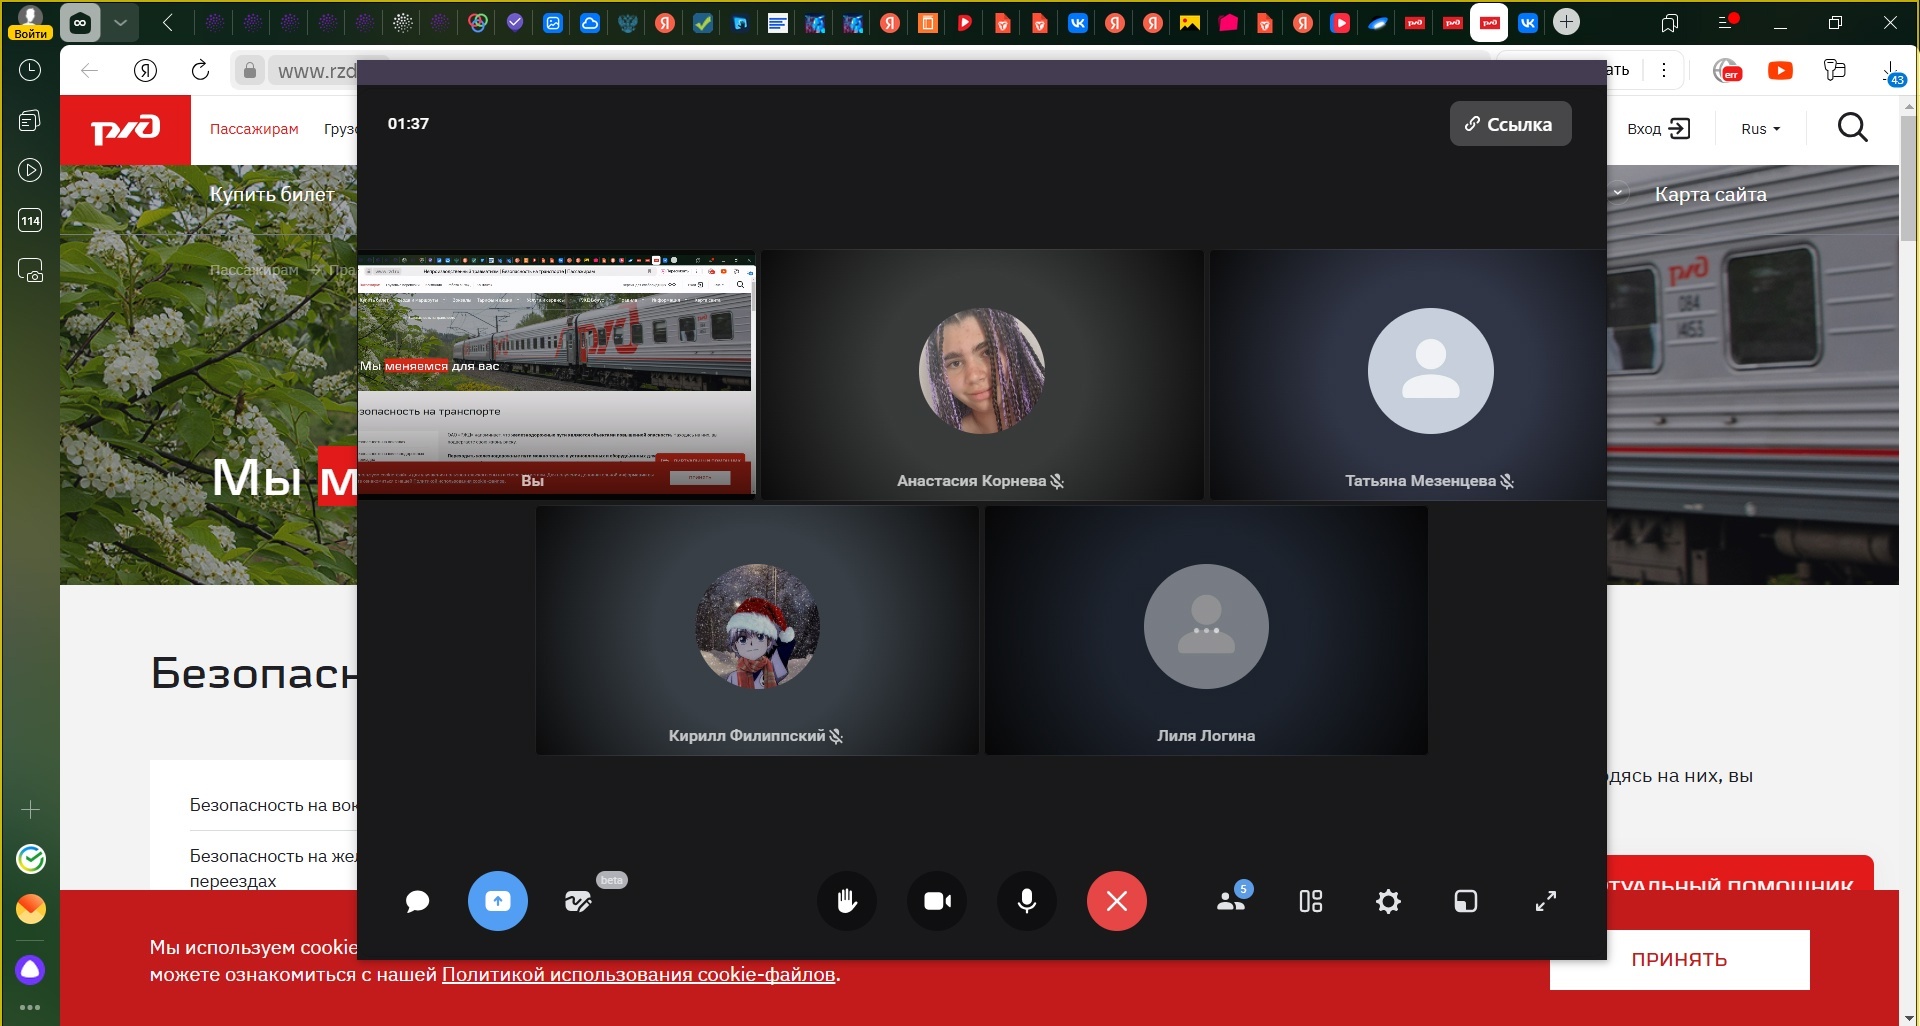The image size is (1920, 1026).
Task: Switch to VK tab at right
Action: (x=1528, y=22)
